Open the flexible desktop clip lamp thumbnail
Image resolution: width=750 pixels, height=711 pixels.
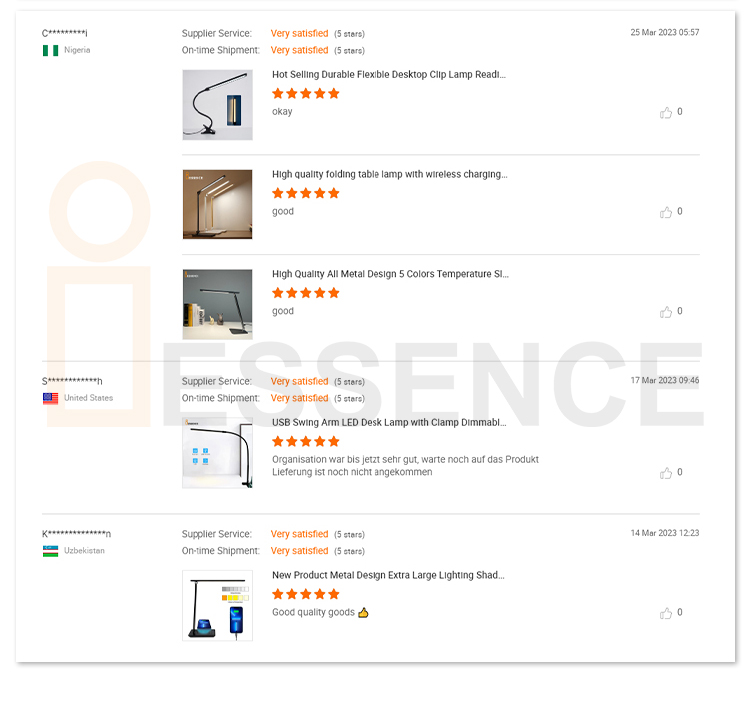click(217, 105)
